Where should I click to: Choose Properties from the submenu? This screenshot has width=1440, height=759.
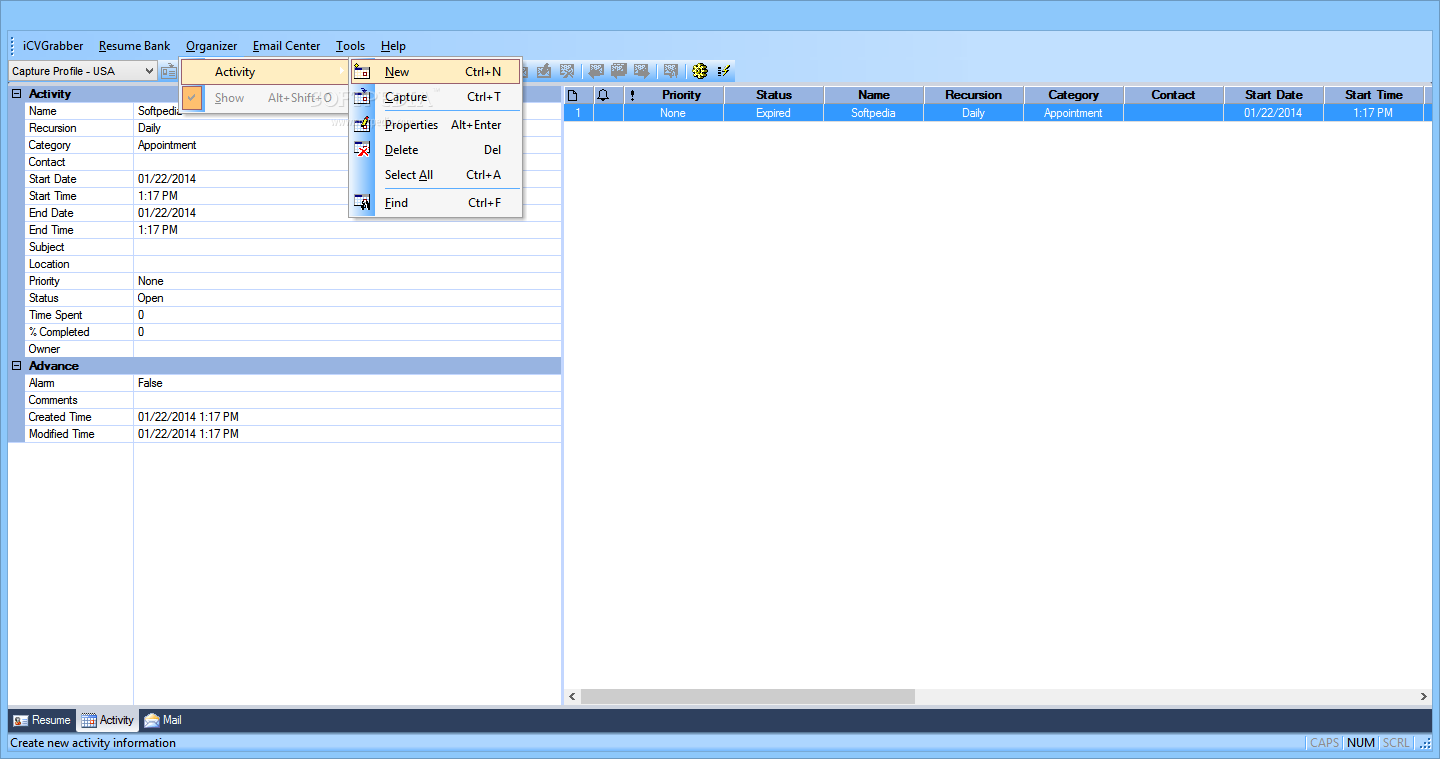pos(436,125)
